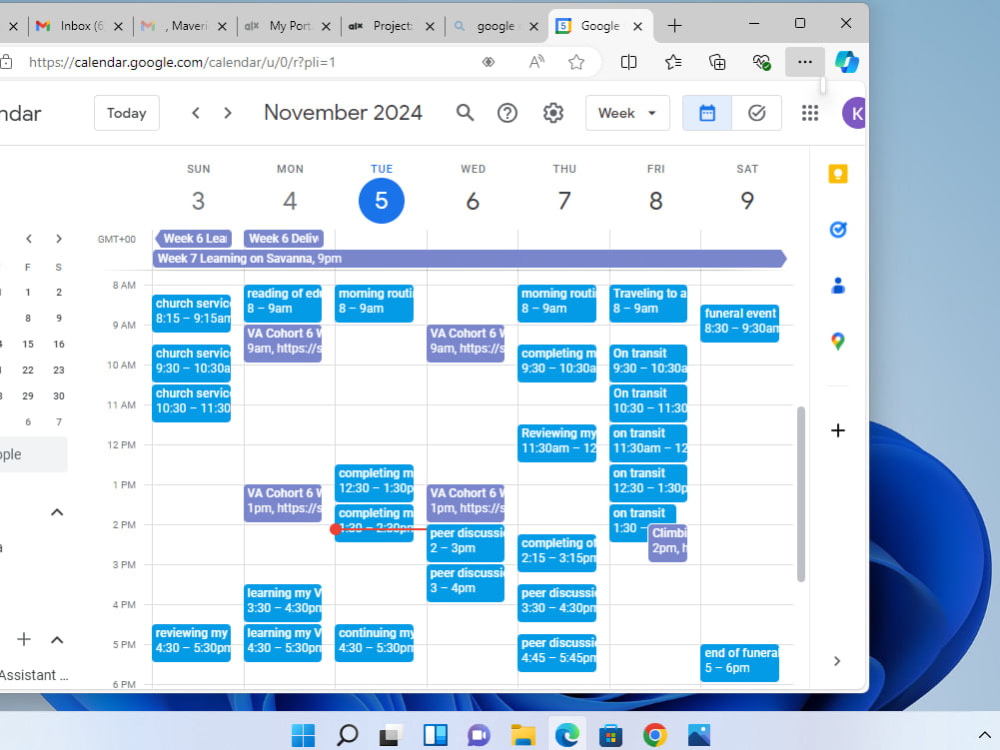Go to previous week arrow
This screenshot has width=1000, height=750.
coord(196,113)
